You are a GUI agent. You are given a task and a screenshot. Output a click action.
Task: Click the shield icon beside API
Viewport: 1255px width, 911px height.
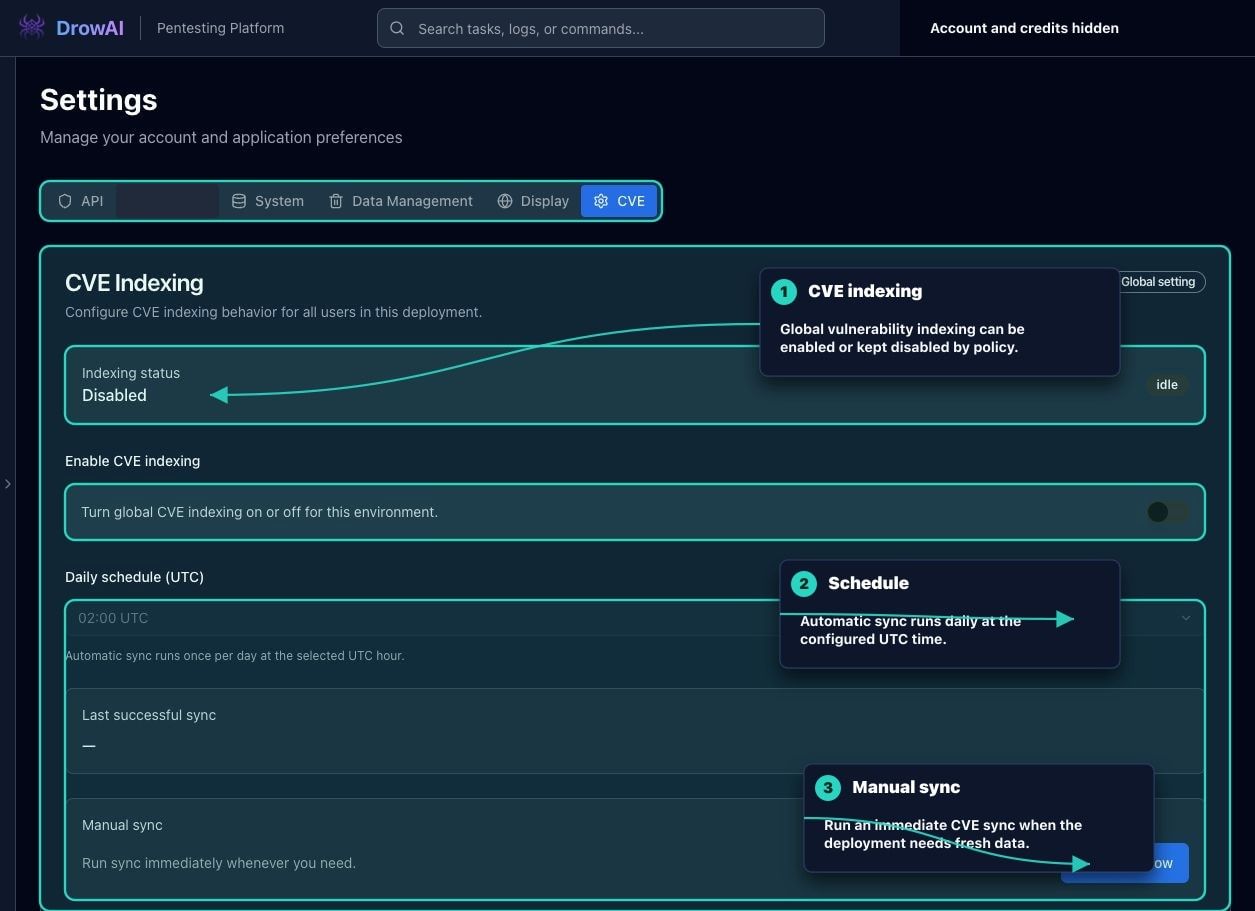(x=65, y=201)
